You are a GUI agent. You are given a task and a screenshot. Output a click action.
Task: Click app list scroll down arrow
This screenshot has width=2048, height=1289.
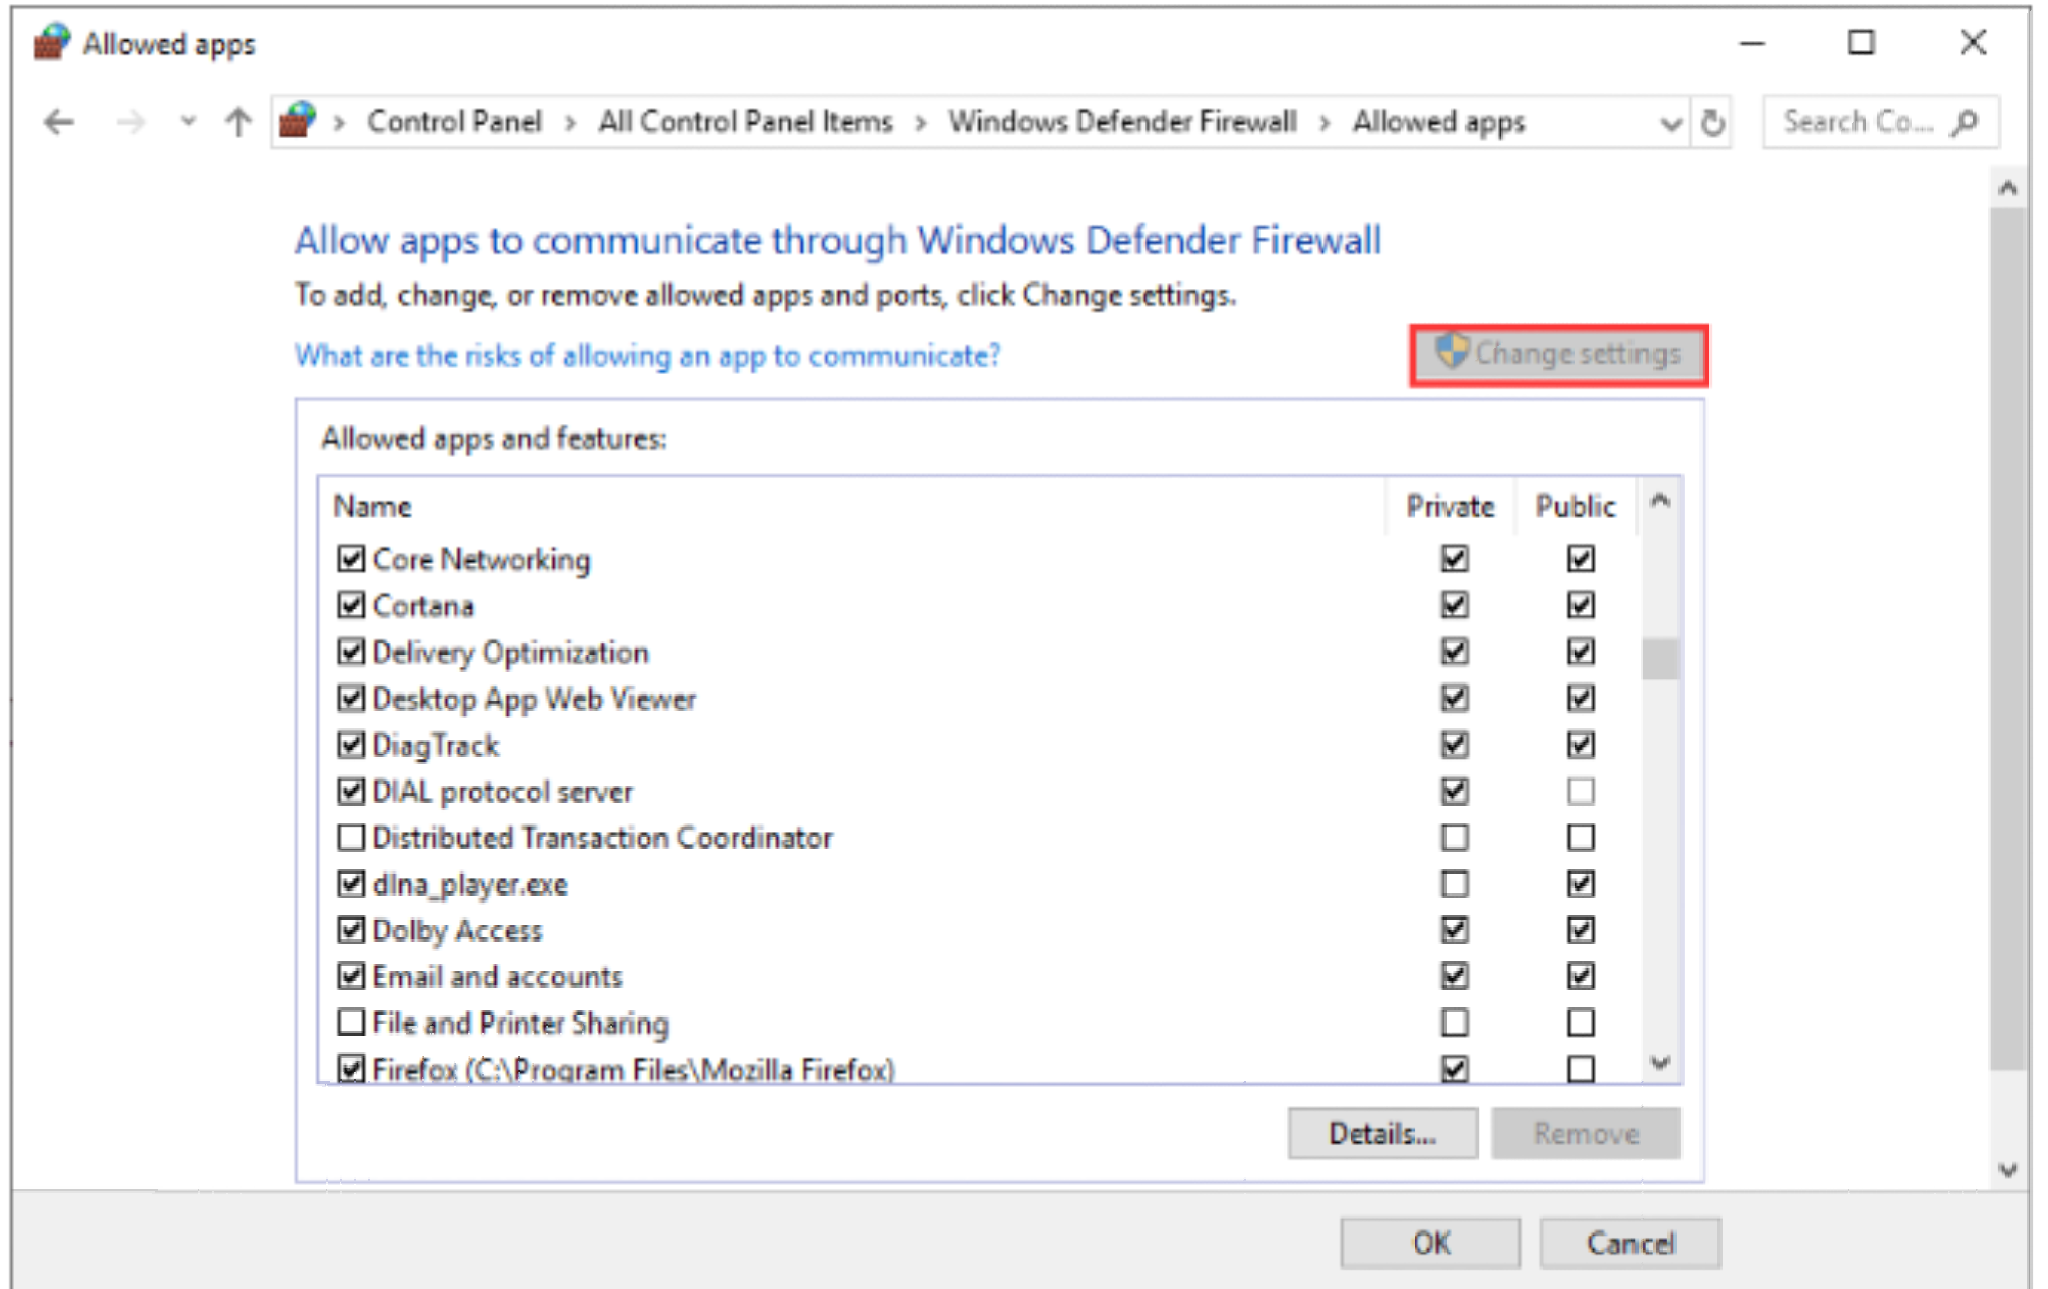click(1661, 1063)
